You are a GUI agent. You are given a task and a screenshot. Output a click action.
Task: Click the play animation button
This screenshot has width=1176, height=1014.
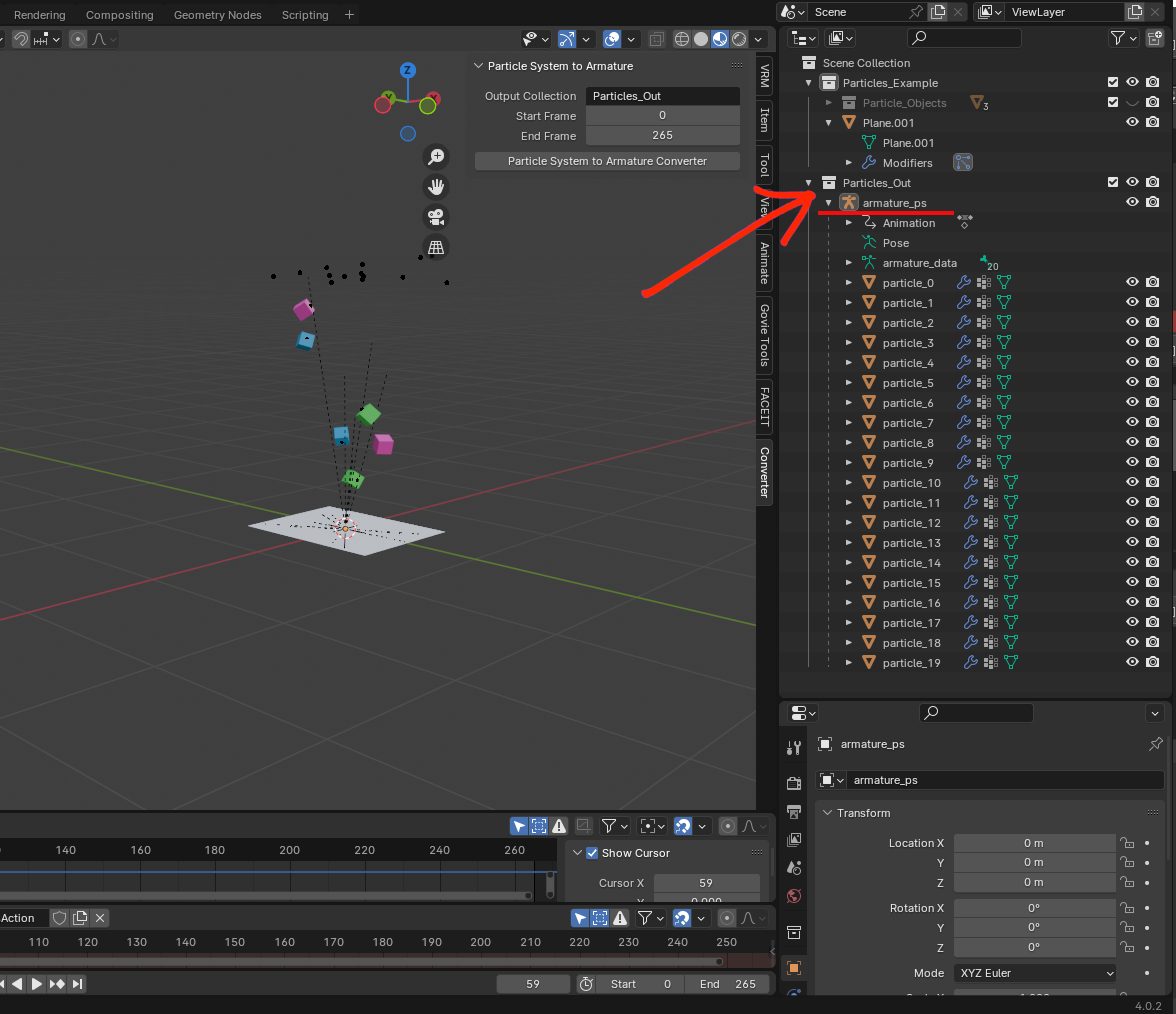click(x=37, y=984)
